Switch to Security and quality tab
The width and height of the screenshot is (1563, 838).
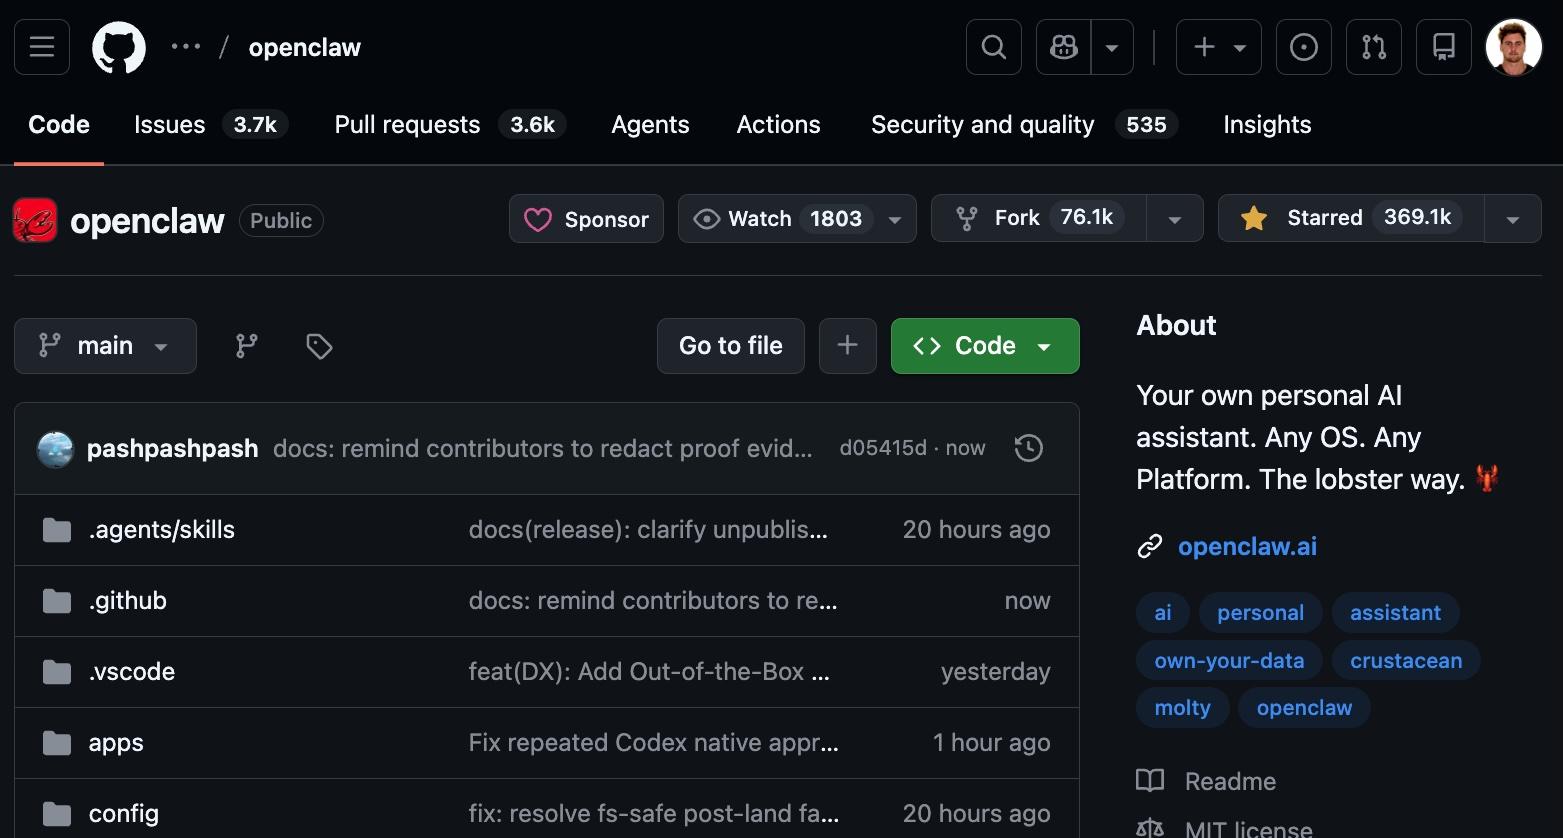[1024, 125]
